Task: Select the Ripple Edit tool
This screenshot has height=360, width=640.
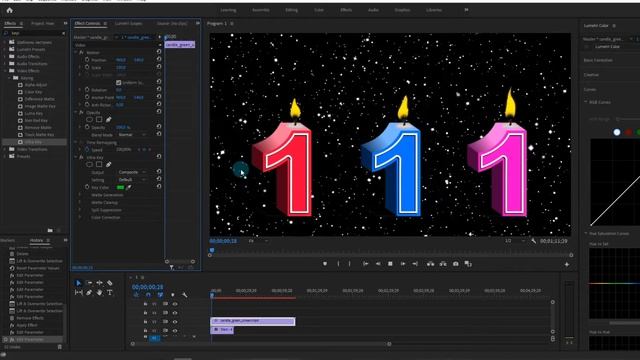Action: (x=99, y=283)
